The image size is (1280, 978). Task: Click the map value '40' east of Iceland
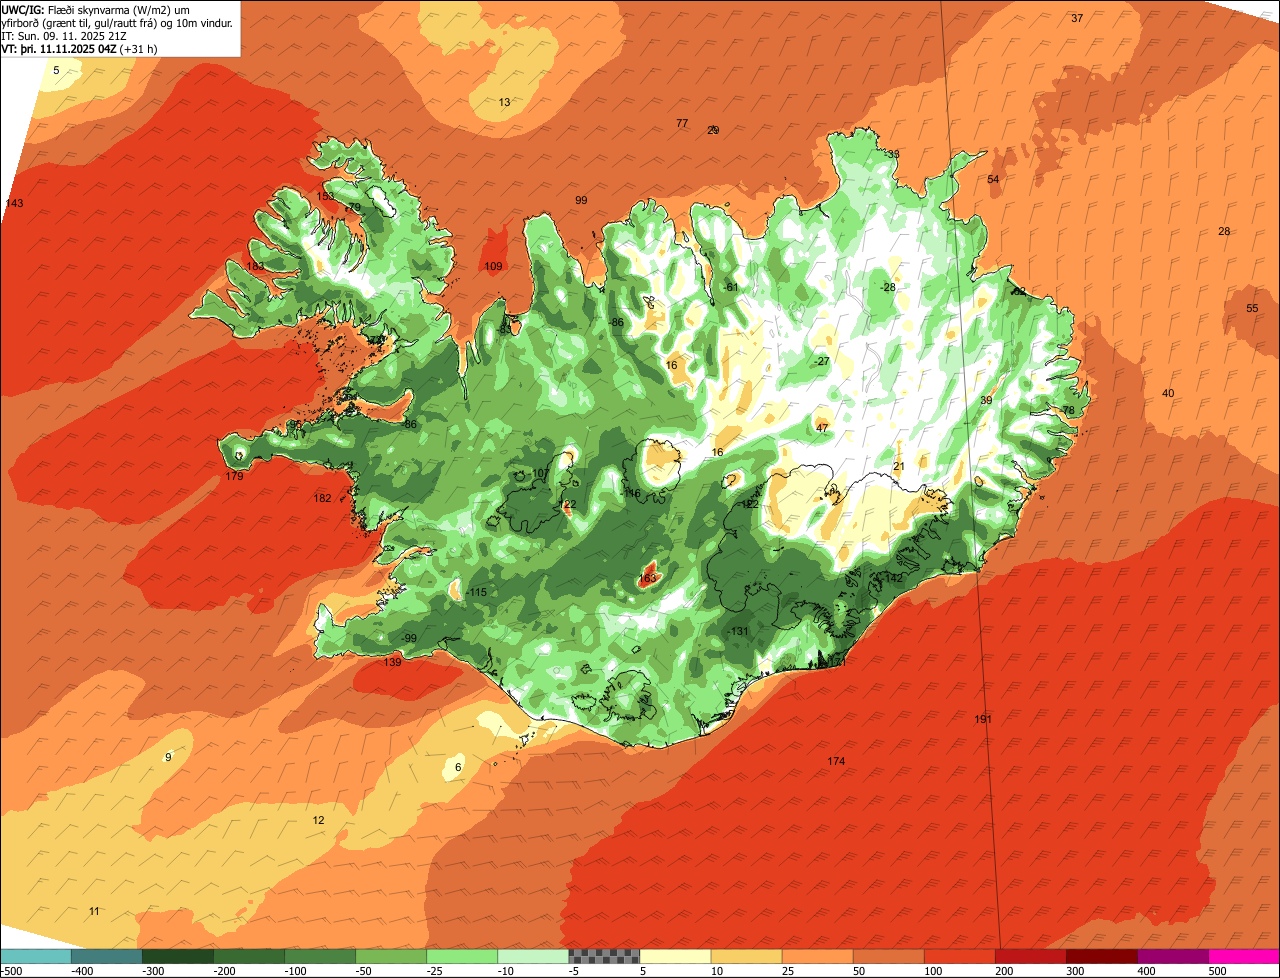[x=1168, y=393]
